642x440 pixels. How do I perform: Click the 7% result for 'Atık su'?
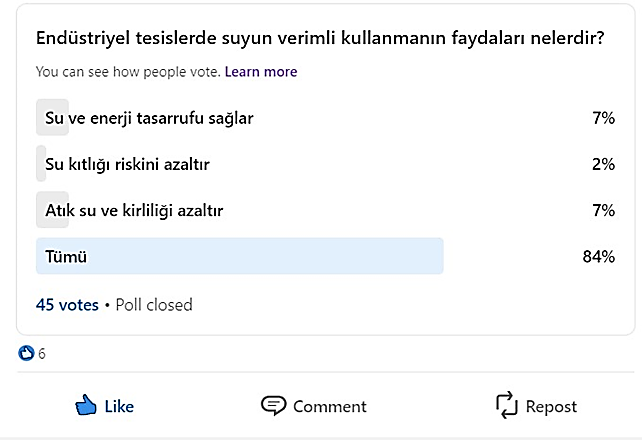(604, 210)
